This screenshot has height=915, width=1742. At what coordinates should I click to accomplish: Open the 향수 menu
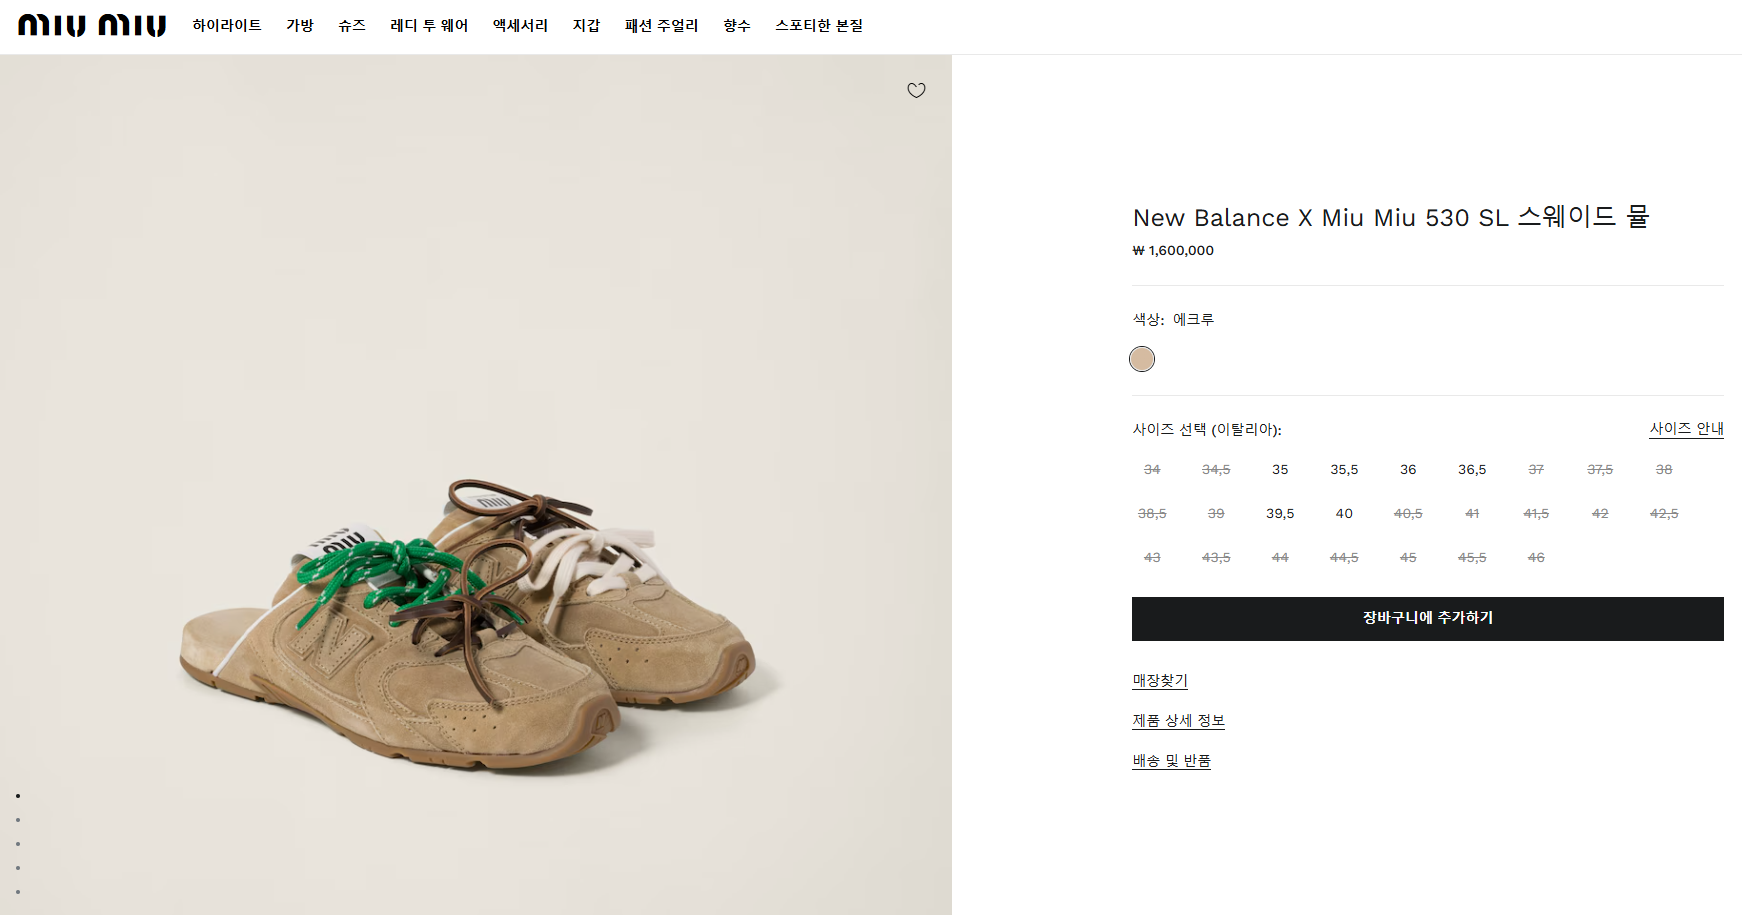pos(737,25)
